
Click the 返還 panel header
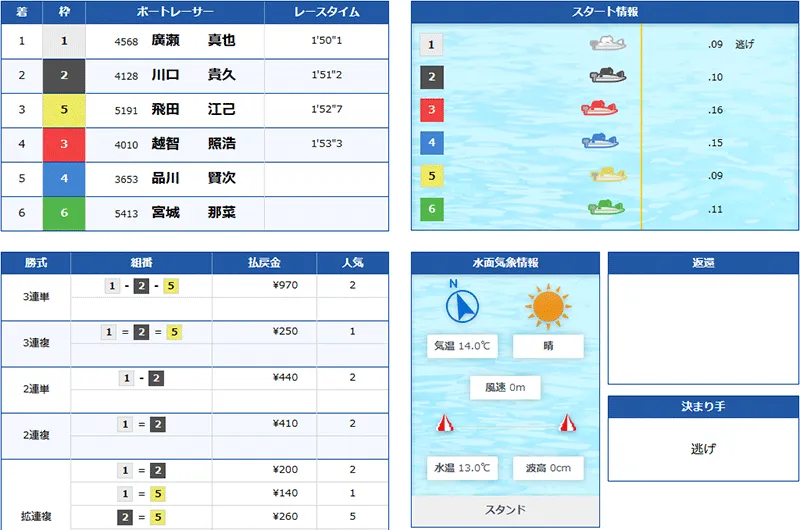703,263
